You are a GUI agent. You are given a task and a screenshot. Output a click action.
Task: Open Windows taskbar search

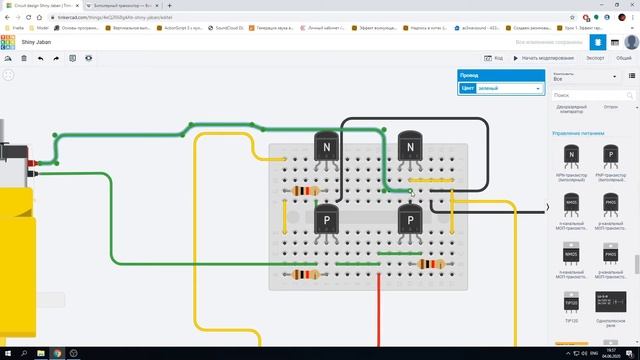click(24, 353)
